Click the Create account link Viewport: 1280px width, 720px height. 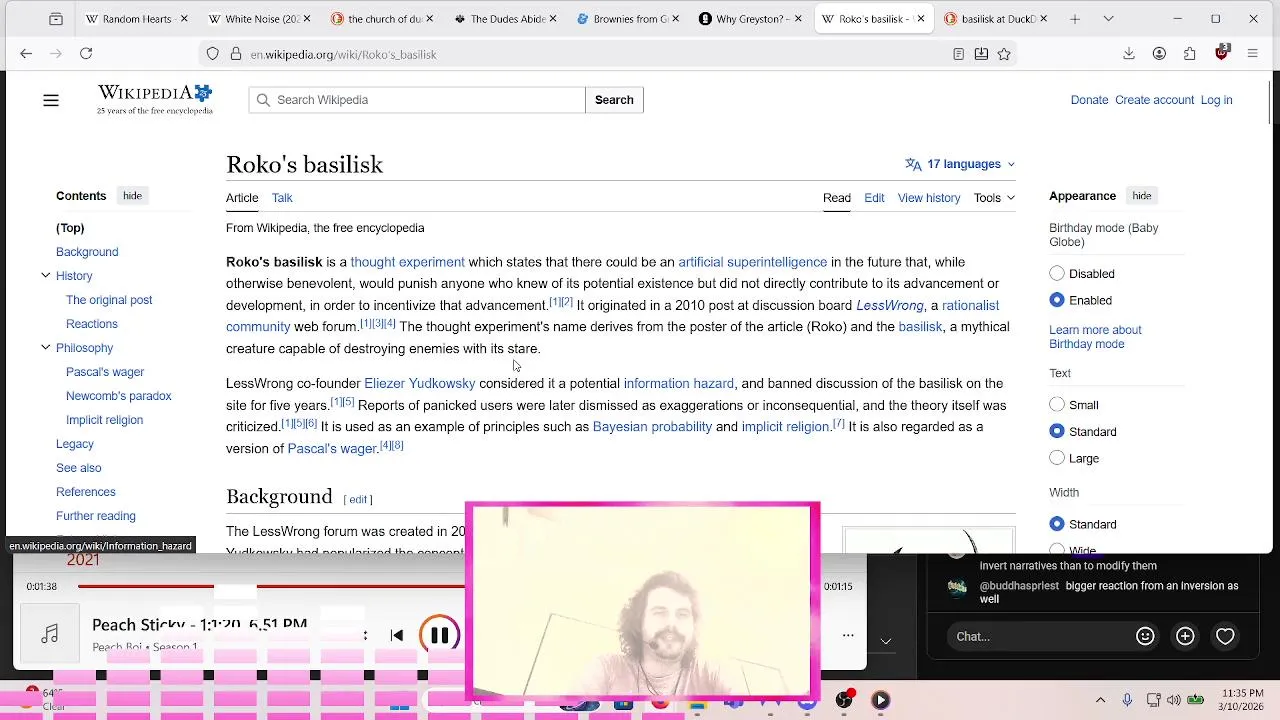pos(1154,100)
